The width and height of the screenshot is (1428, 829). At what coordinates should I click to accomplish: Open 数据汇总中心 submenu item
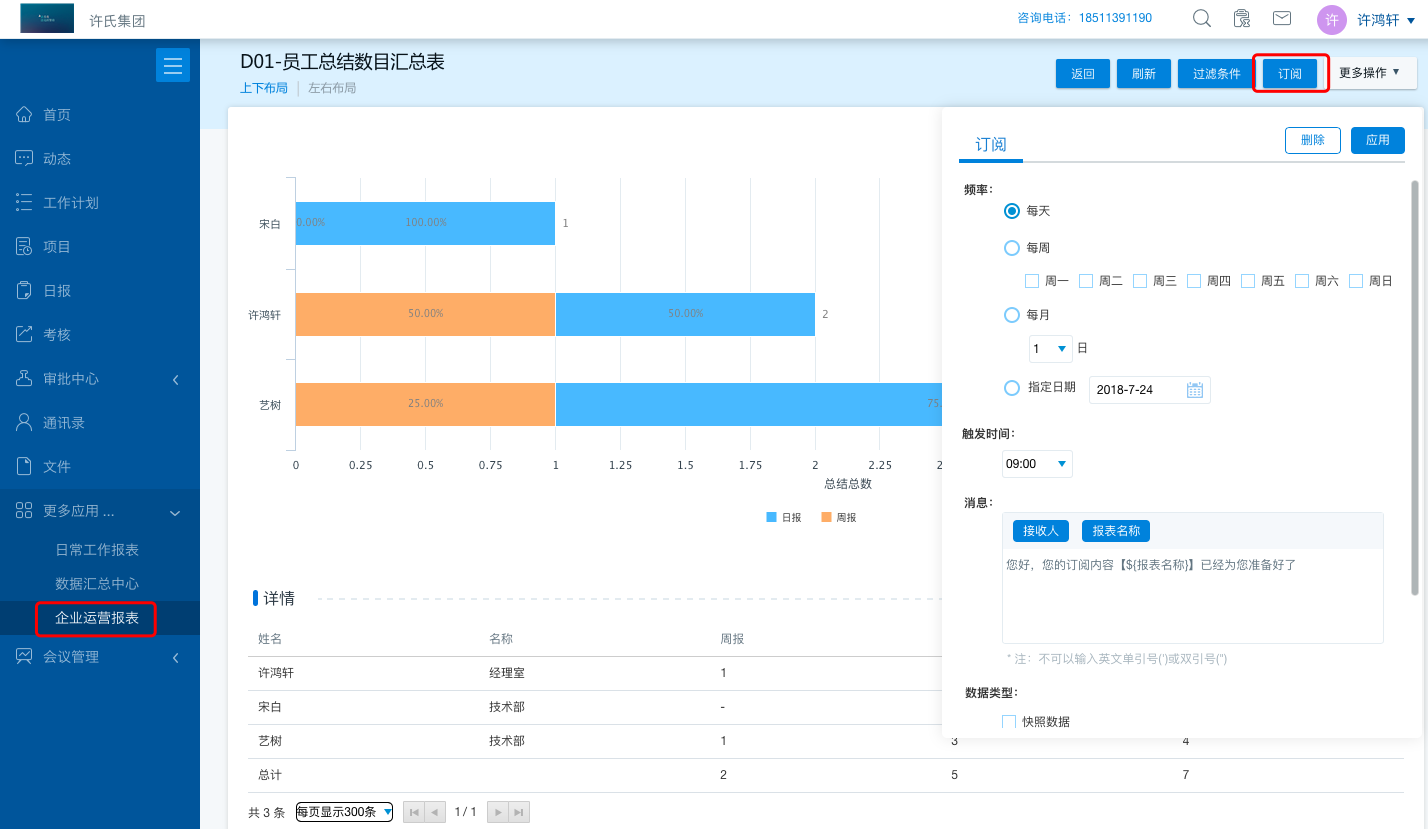(97, 584)
